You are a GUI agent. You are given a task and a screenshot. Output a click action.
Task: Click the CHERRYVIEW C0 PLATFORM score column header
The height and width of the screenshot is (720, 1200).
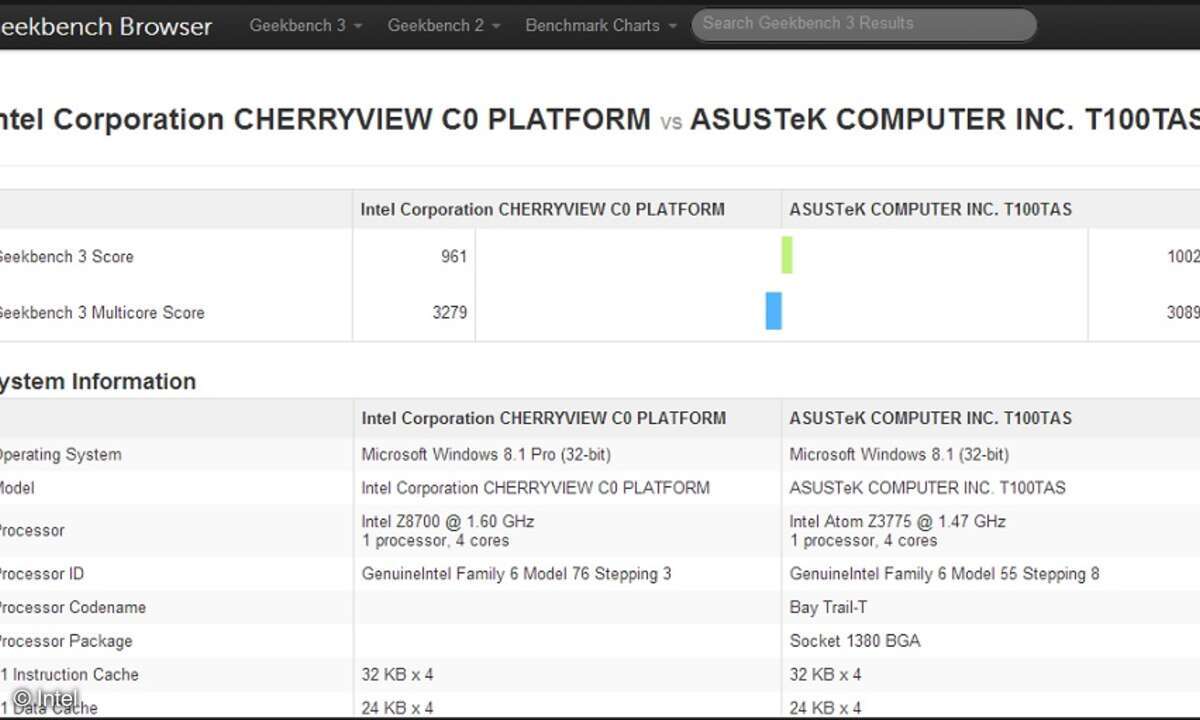tap(542, 210)
